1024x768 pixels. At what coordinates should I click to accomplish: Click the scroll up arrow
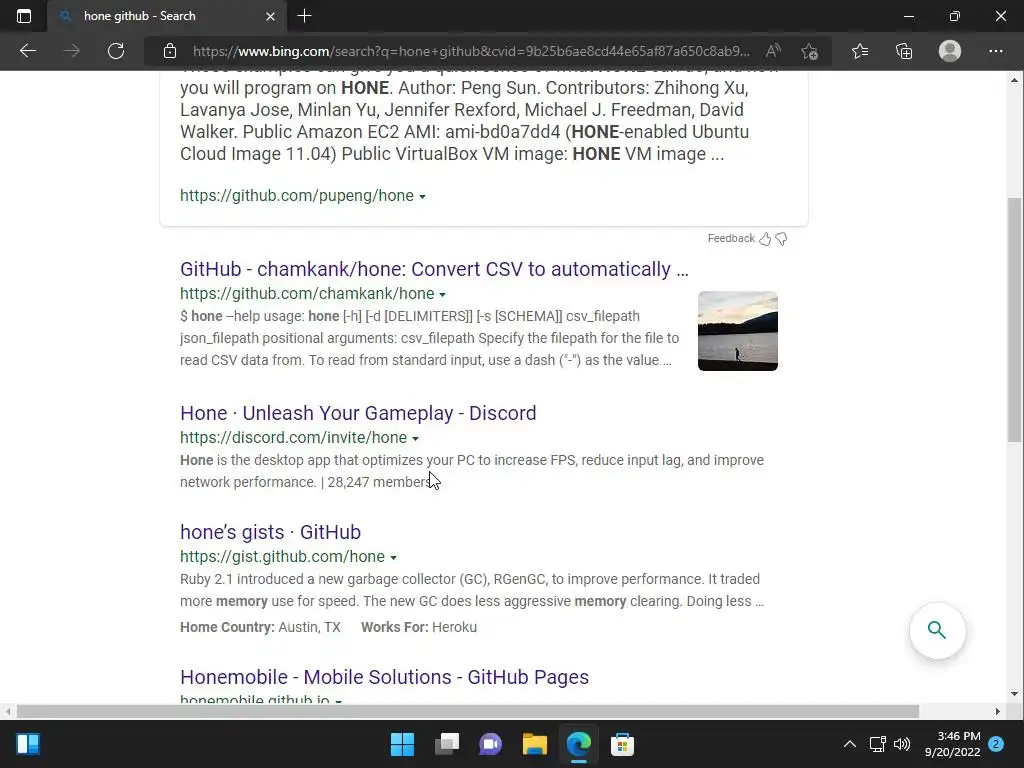coord(1014,80)
